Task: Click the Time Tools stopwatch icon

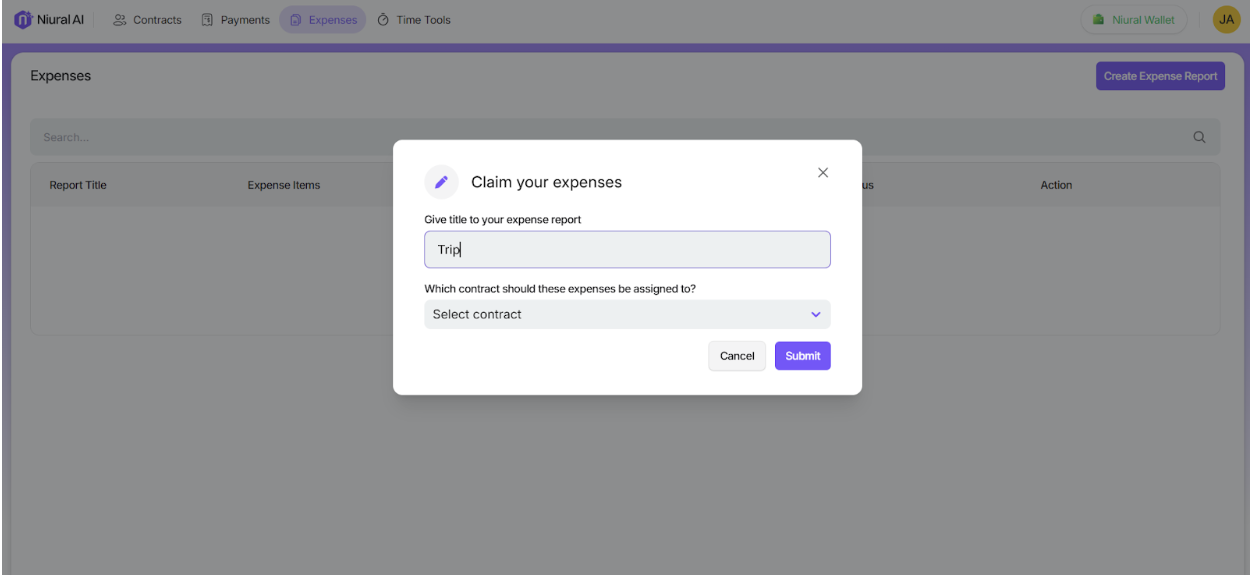Action: click(x=383, y=20)
